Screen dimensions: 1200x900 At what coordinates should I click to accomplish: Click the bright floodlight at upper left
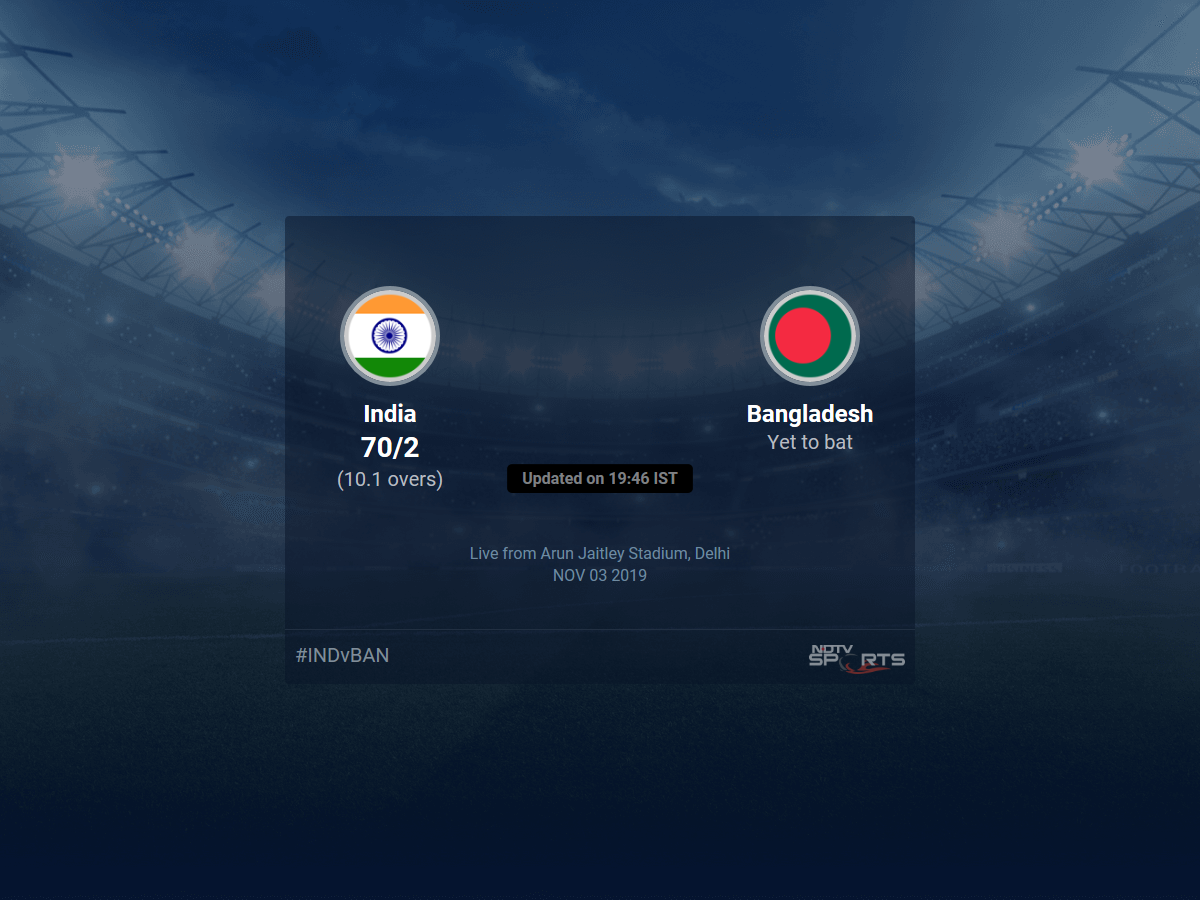(x=80, y=176)
